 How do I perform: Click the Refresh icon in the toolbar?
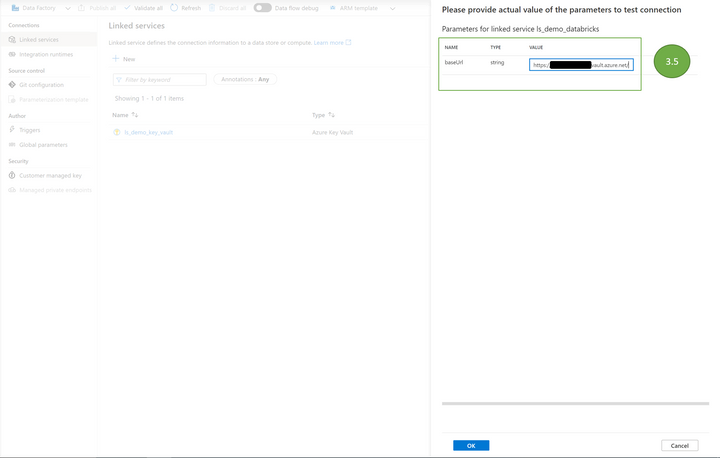tap(174, 8)
